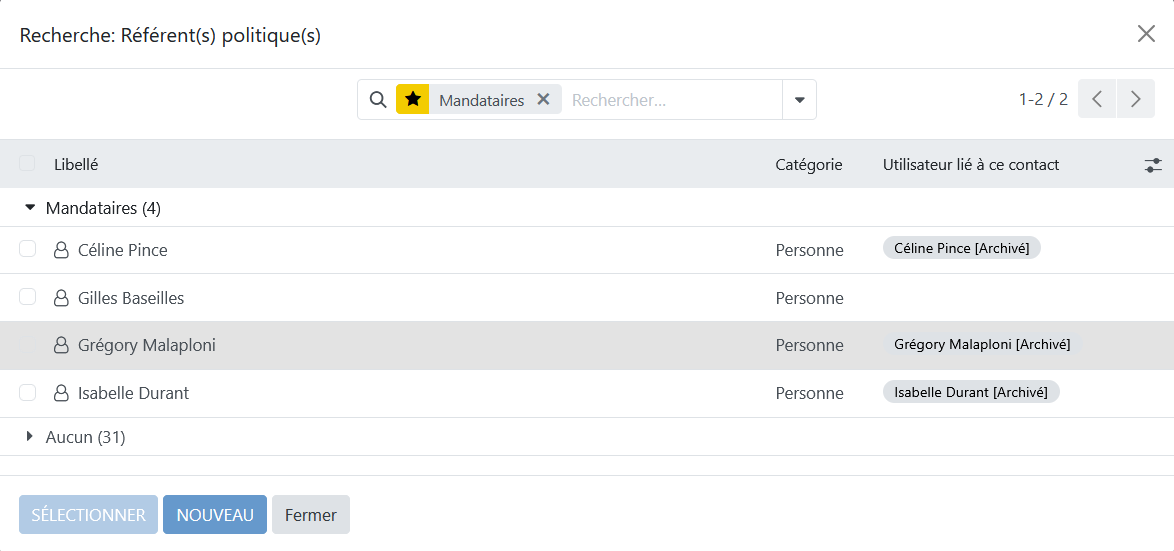
Task: Sort by the Catégorie column header
Action: (x=808, y=165)
